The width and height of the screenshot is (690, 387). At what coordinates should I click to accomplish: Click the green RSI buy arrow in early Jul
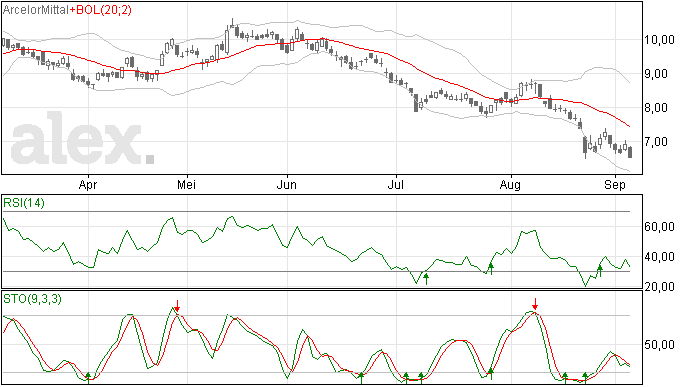pos(426,279)
